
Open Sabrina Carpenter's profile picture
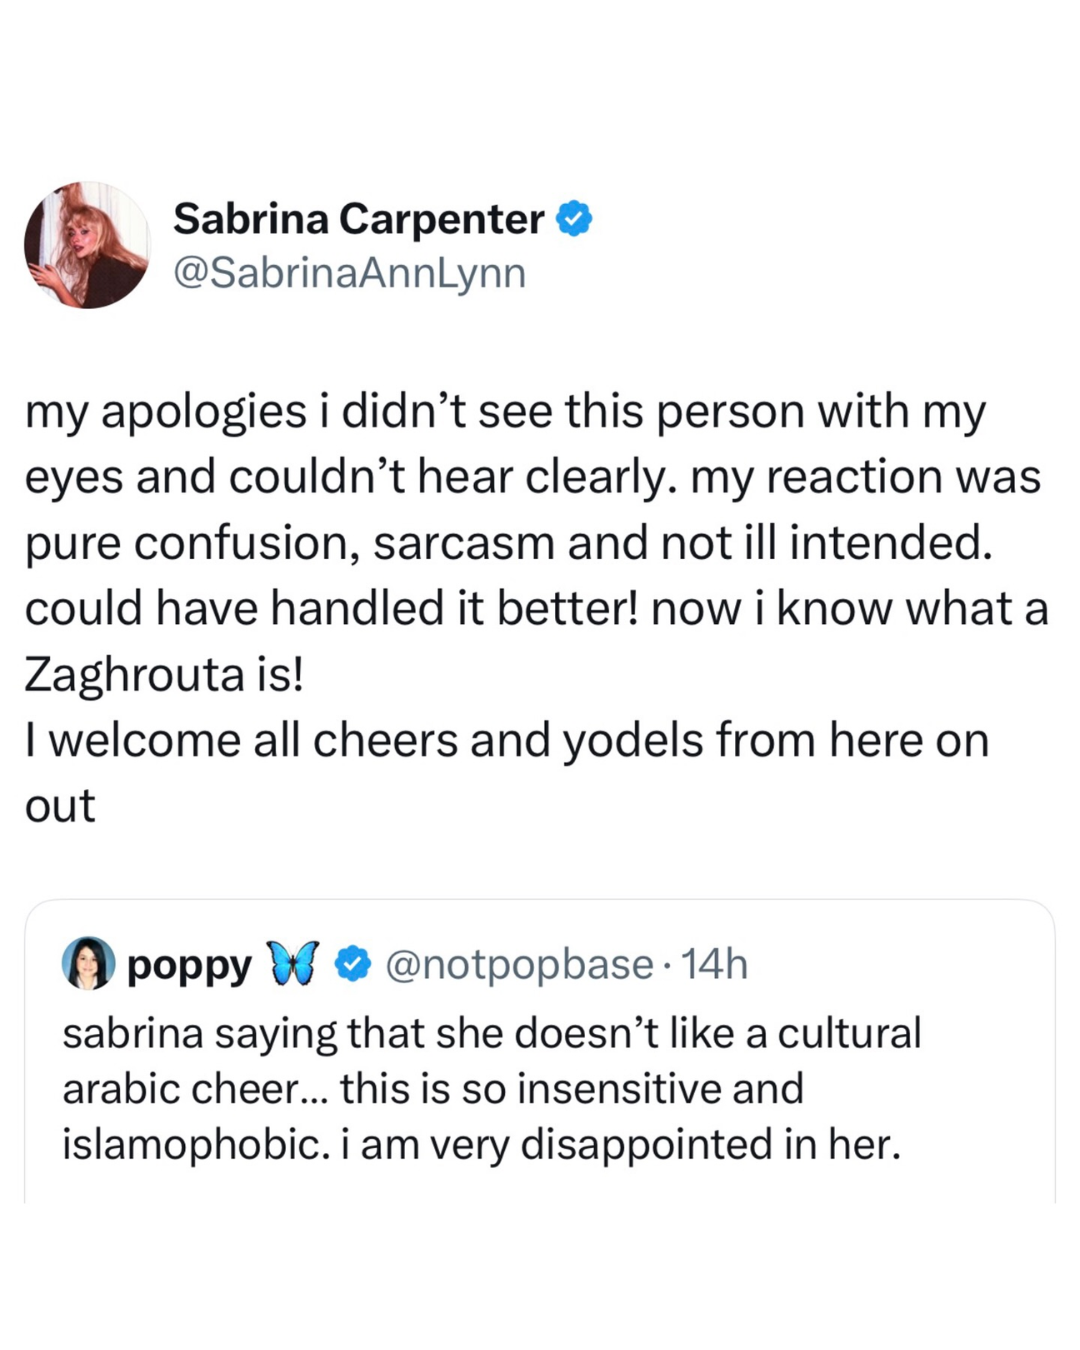click(x=87, y=245)
